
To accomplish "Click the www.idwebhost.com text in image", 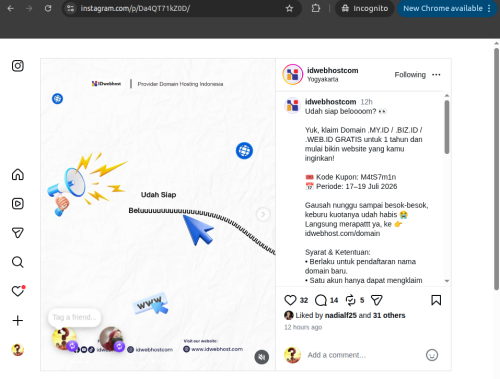I will [217, 349].
